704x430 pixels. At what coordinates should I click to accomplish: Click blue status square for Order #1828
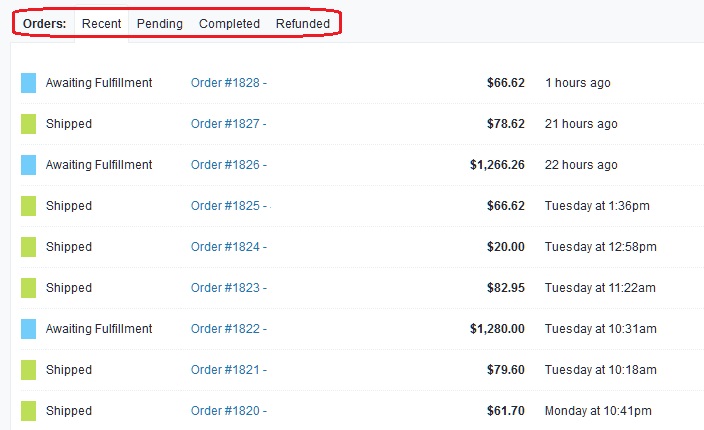(28, 83)
